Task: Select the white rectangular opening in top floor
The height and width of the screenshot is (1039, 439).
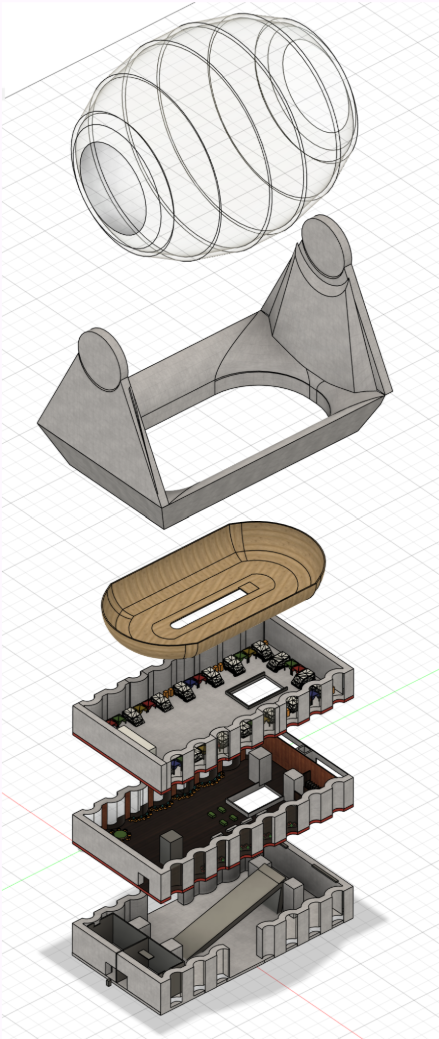Action: pyautogui.click(x=255, y=689)
